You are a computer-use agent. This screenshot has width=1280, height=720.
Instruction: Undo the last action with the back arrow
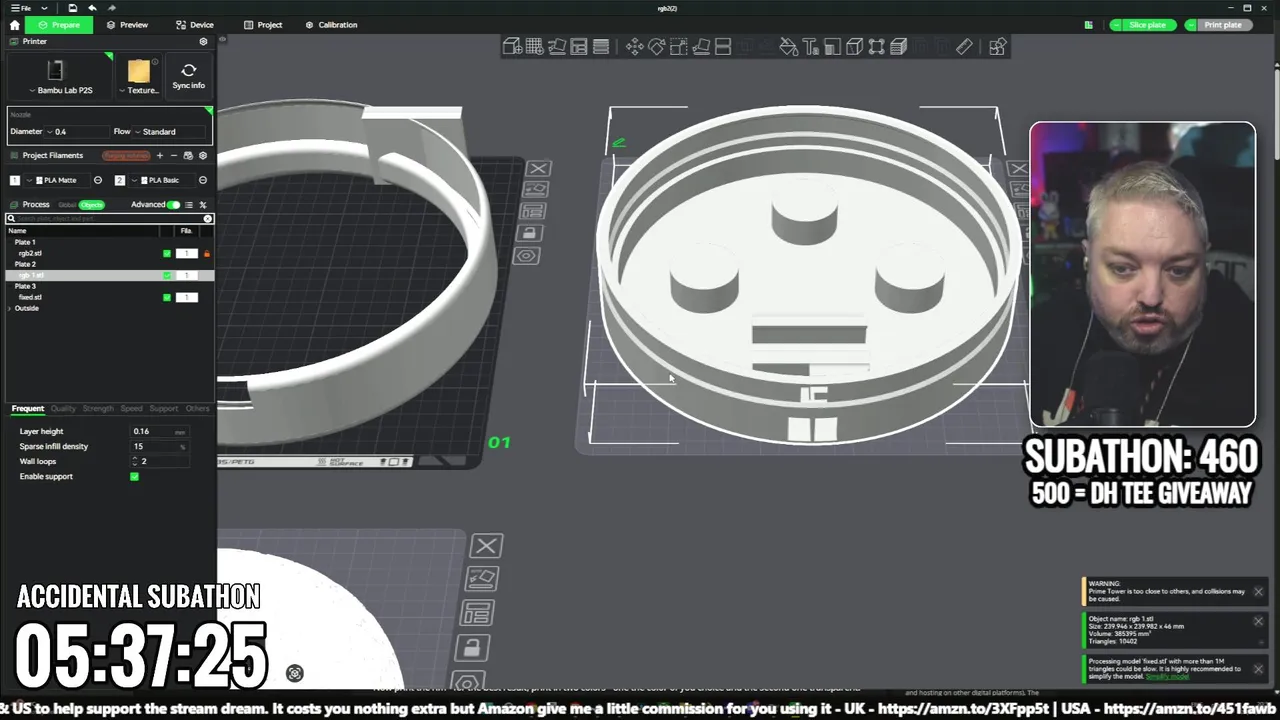coord(95,8)
